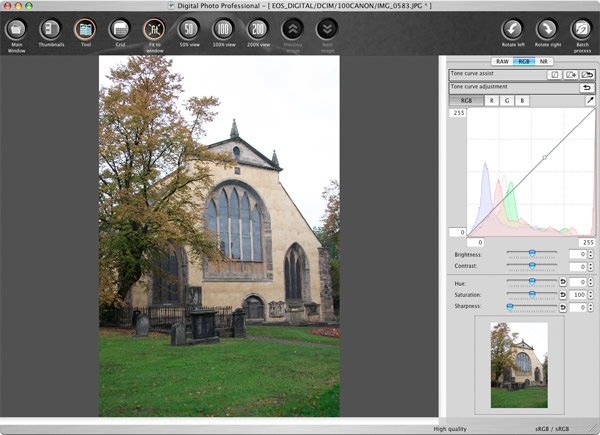
Task: Click the Brightness slider handle
Action: (532, 253)
